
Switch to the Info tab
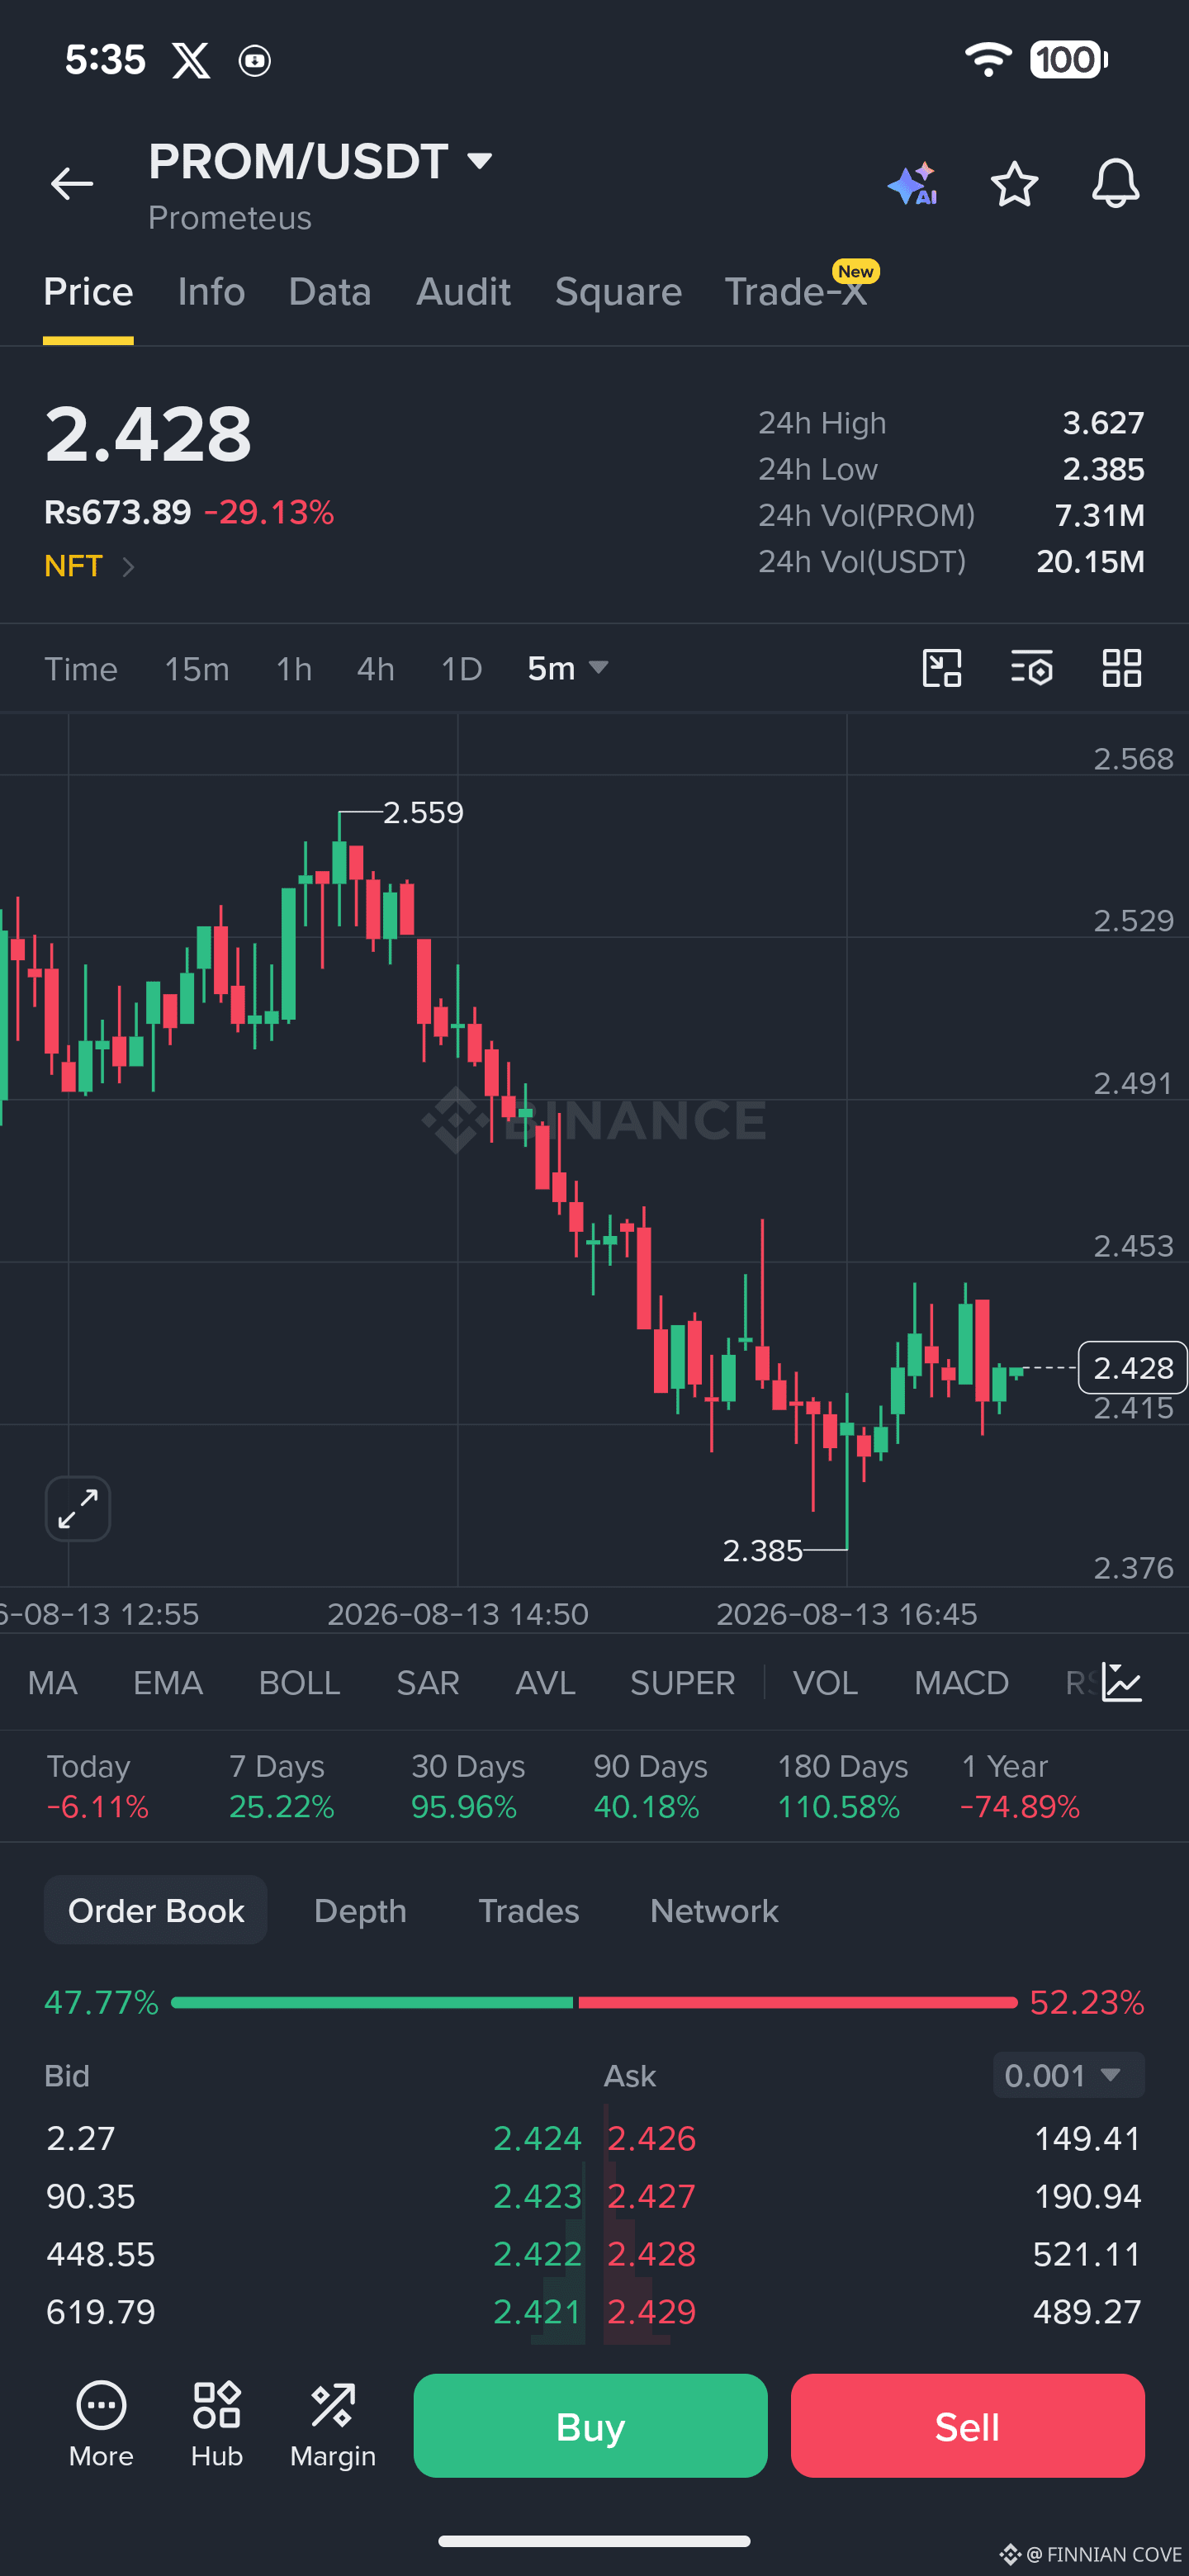pyautogui.click(x=211, y=292)
